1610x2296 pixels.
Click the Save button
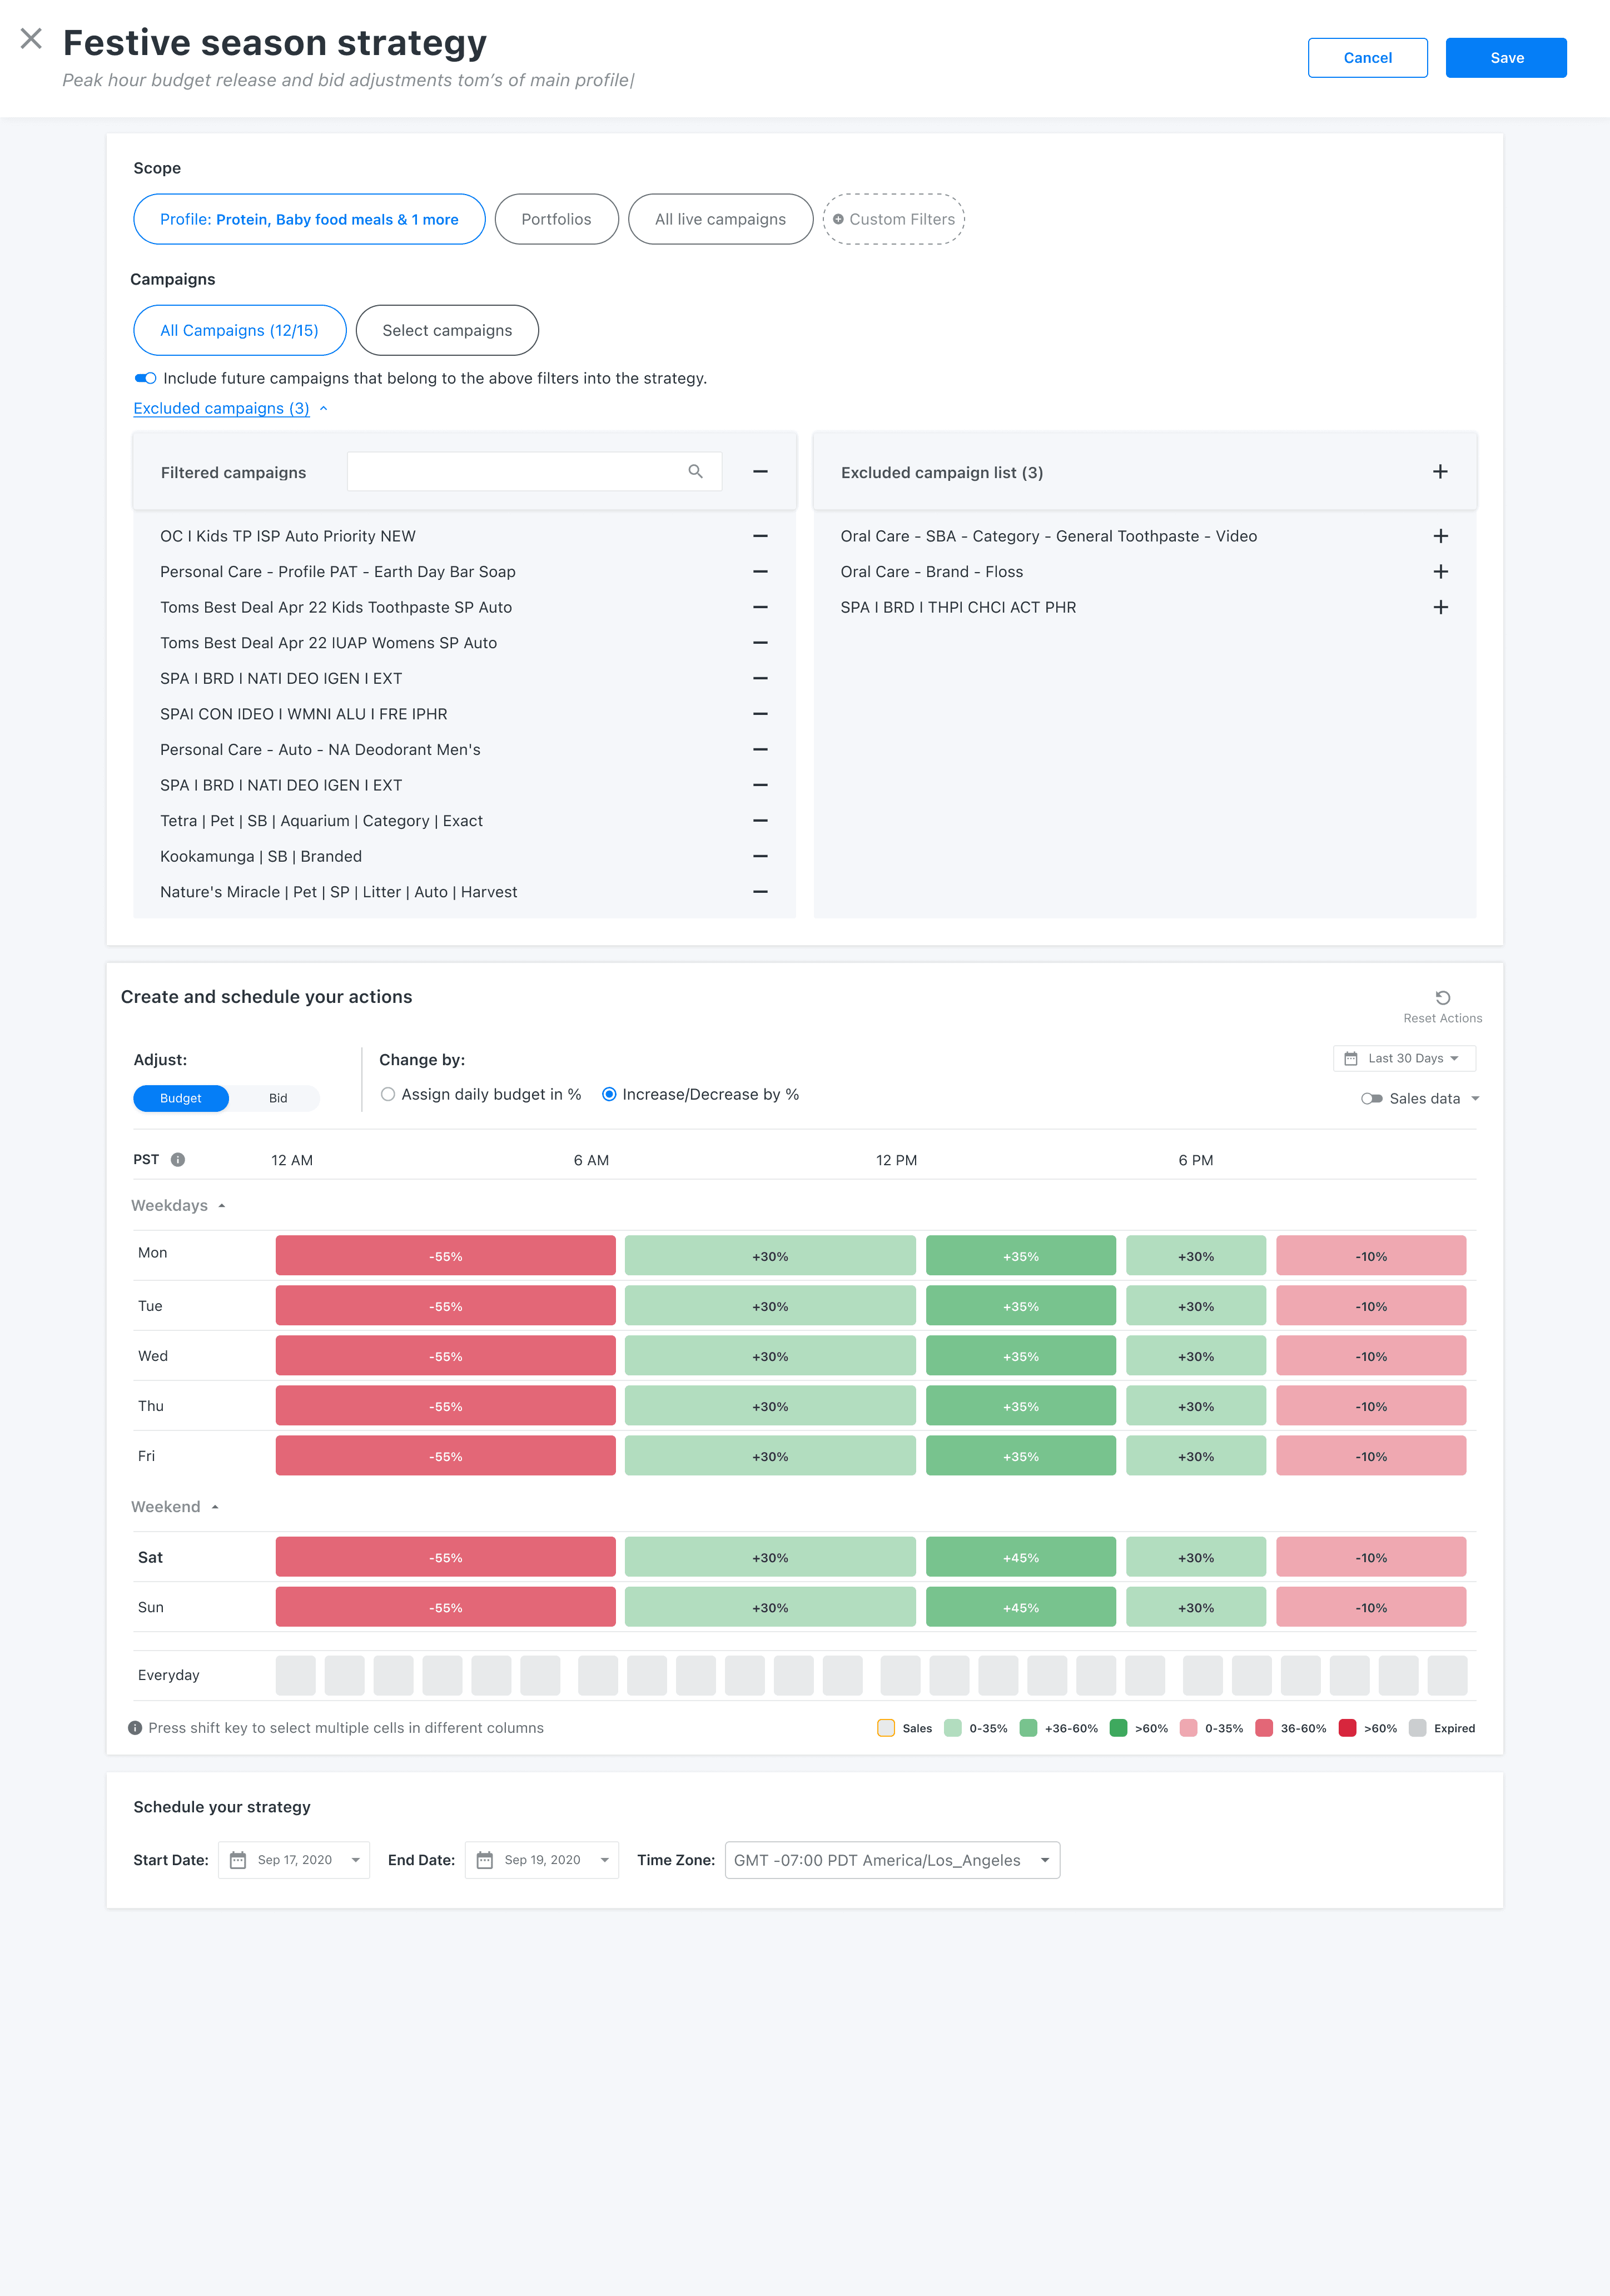pyautogui.click(x=1505, y=58)
